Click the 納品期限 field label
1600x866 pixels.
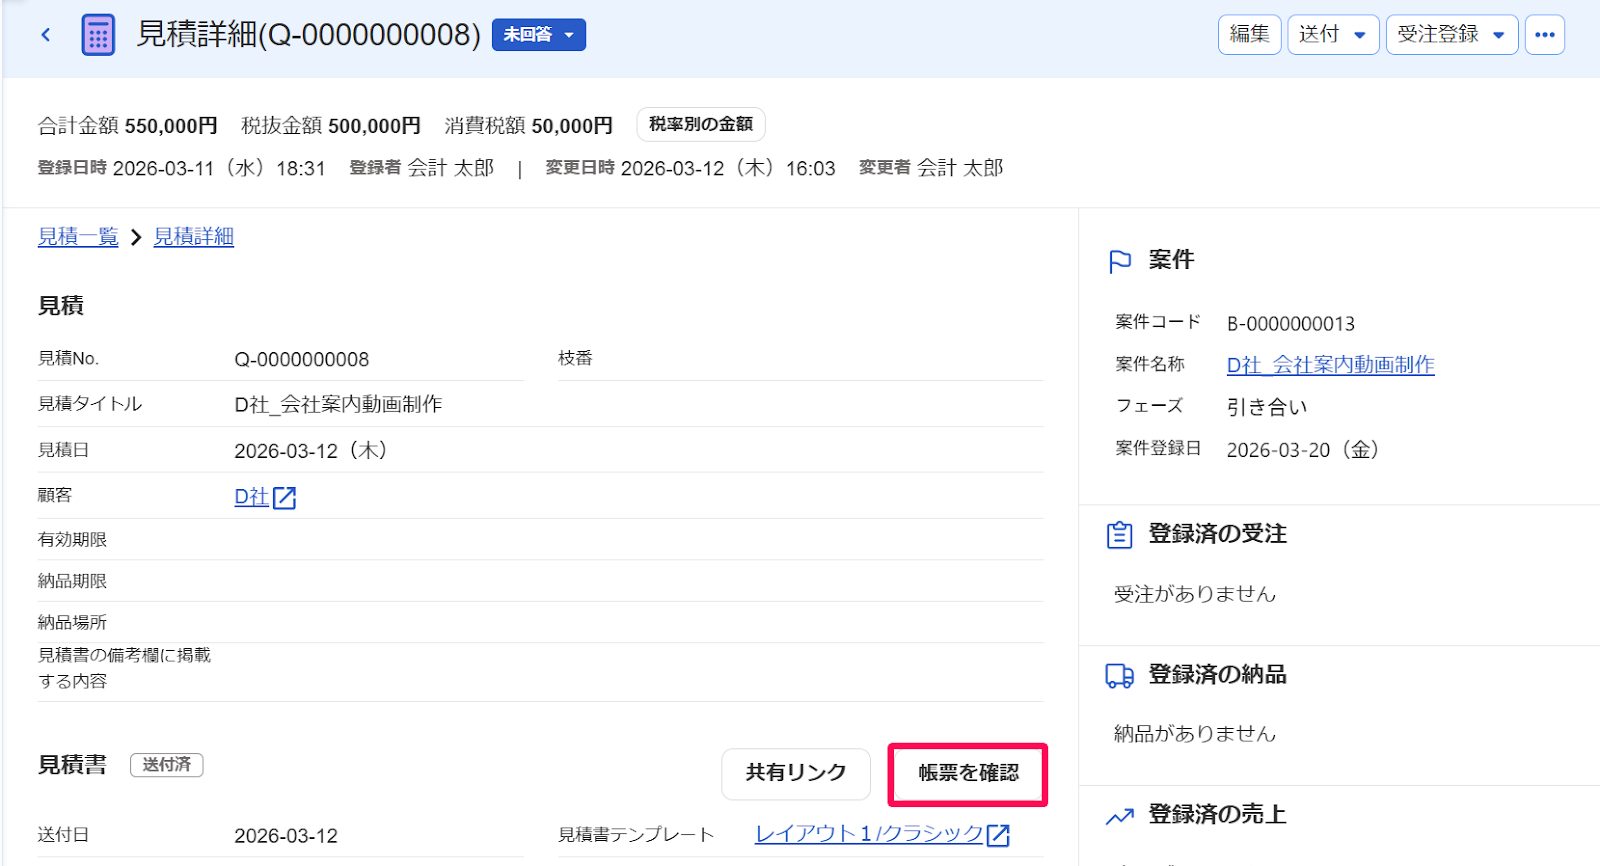[72, 581]
